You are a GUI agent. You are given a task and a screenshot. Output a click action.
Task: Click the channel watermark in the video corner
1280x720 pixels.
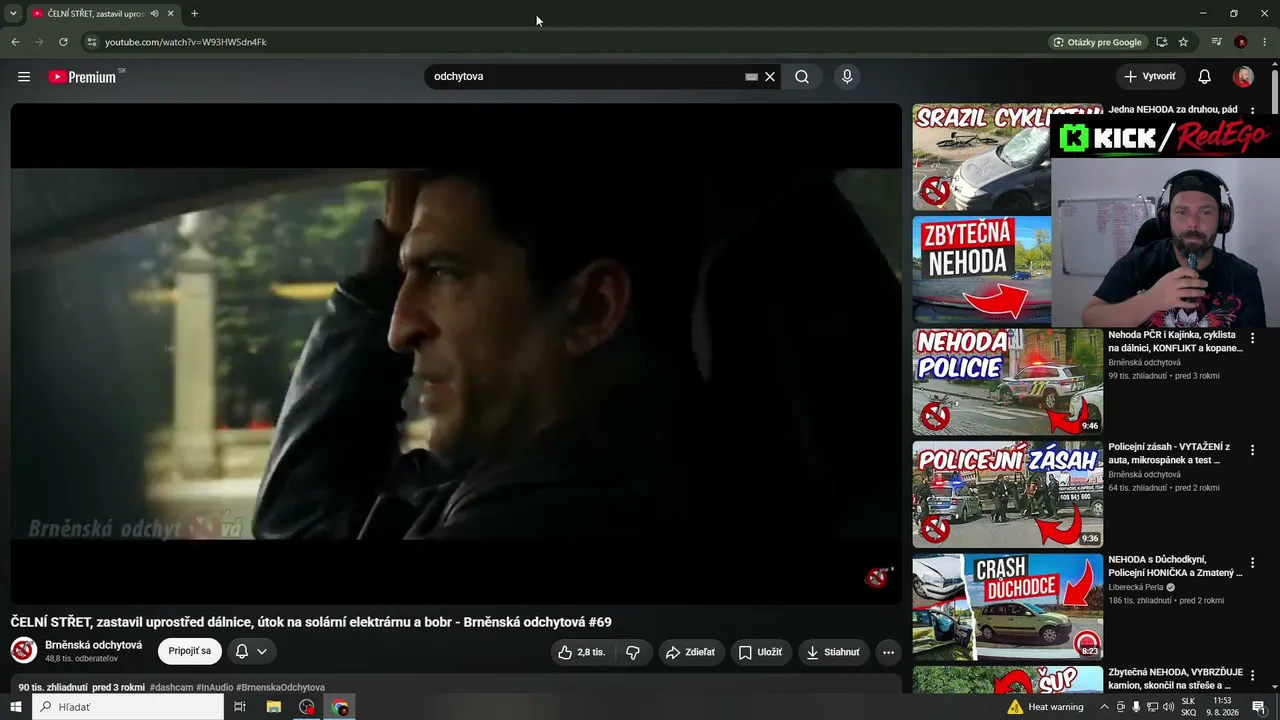877,577
